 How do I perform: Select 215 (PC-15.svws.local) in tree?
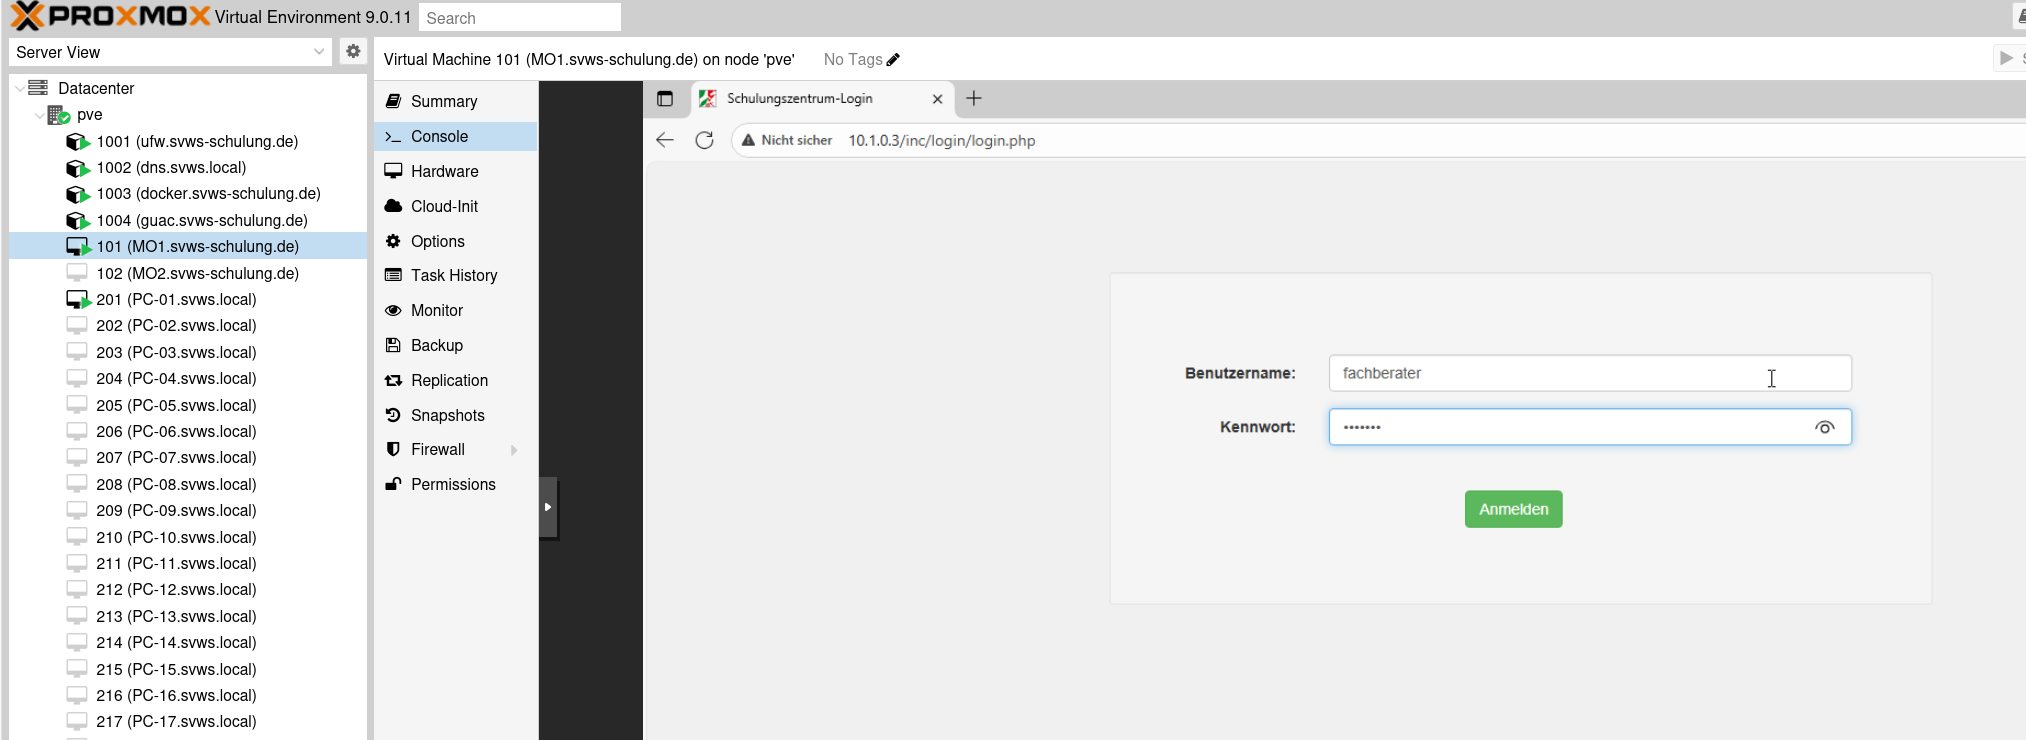(188, 669)
